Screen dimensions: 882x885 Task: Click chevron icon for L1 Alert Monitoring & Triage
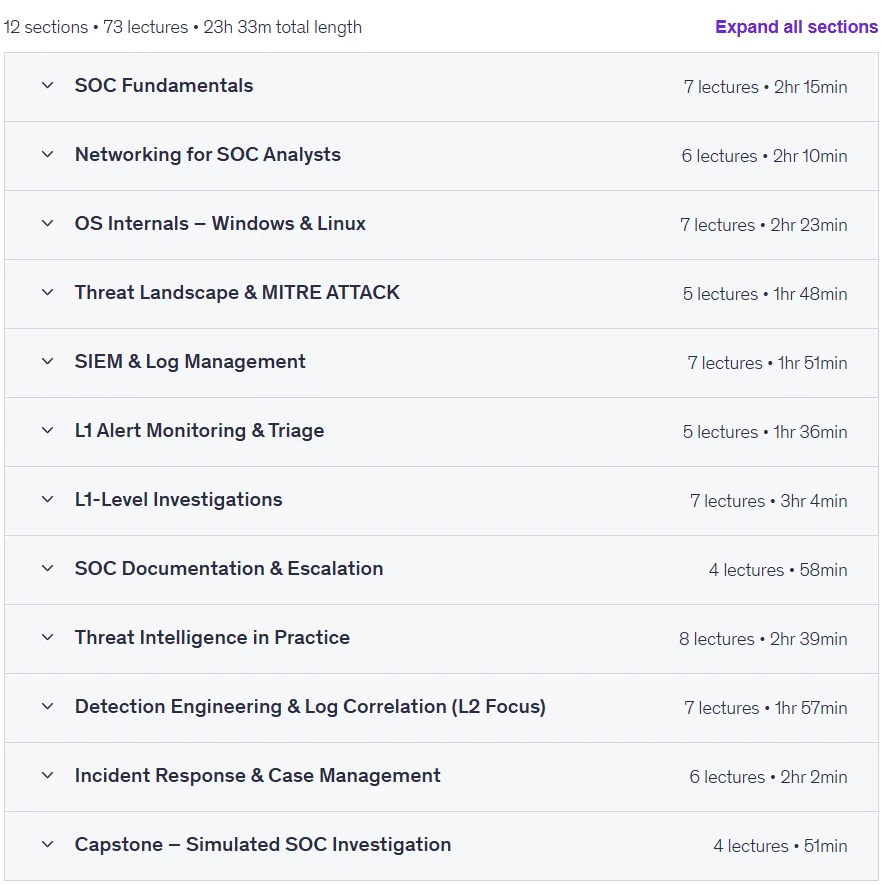(x=47, y=431)
